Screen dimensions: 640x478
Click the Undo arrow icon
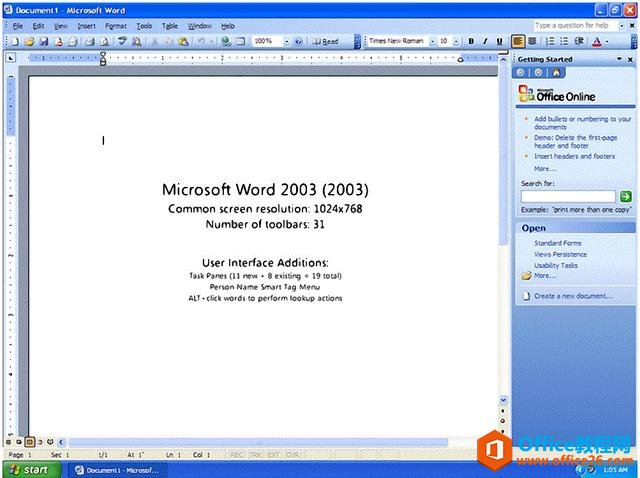201,41
